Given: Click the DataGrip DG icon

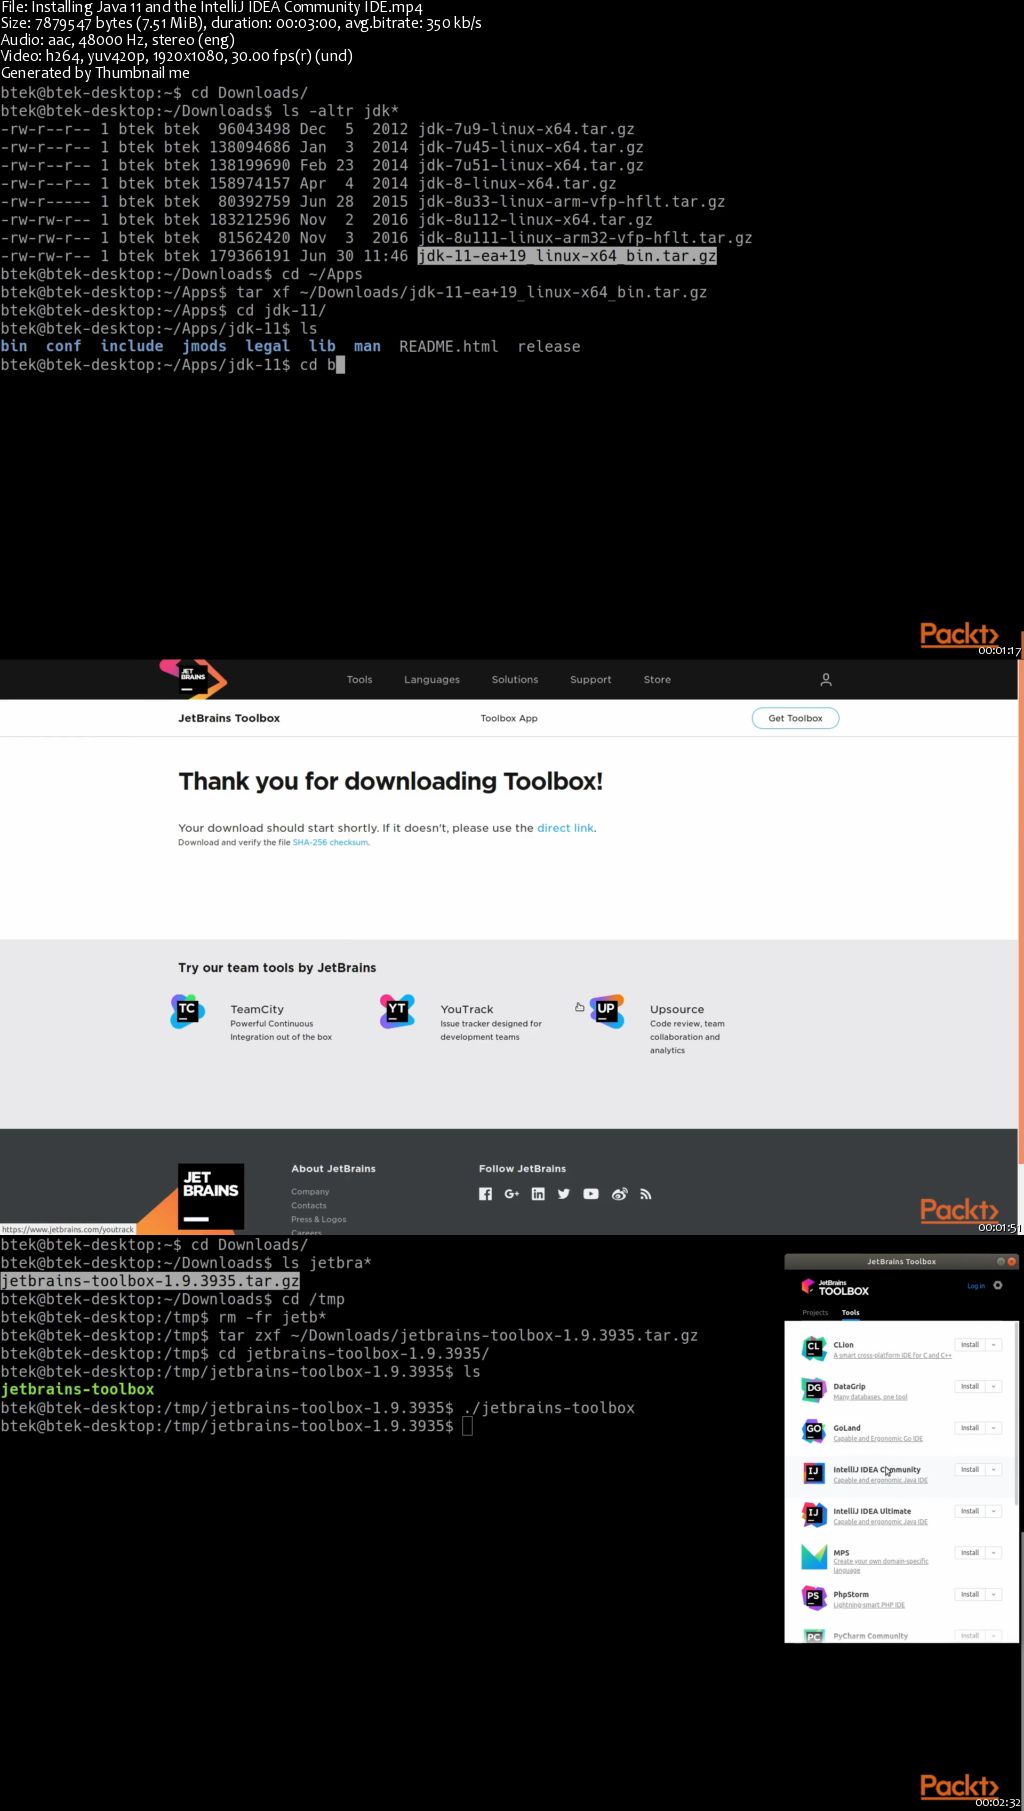Looking at the screenshot, I should 814,1390.
